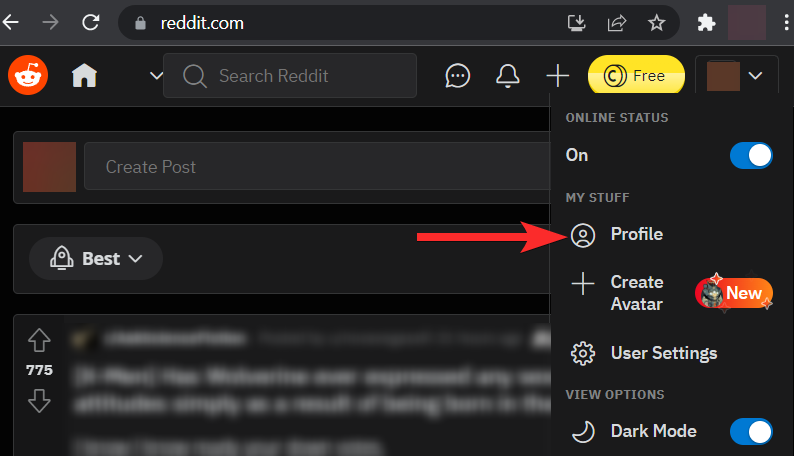This screenshot has height=456, width=794.
Task: Open the browser extensions puzzle icon
Action: click(706, 23)
